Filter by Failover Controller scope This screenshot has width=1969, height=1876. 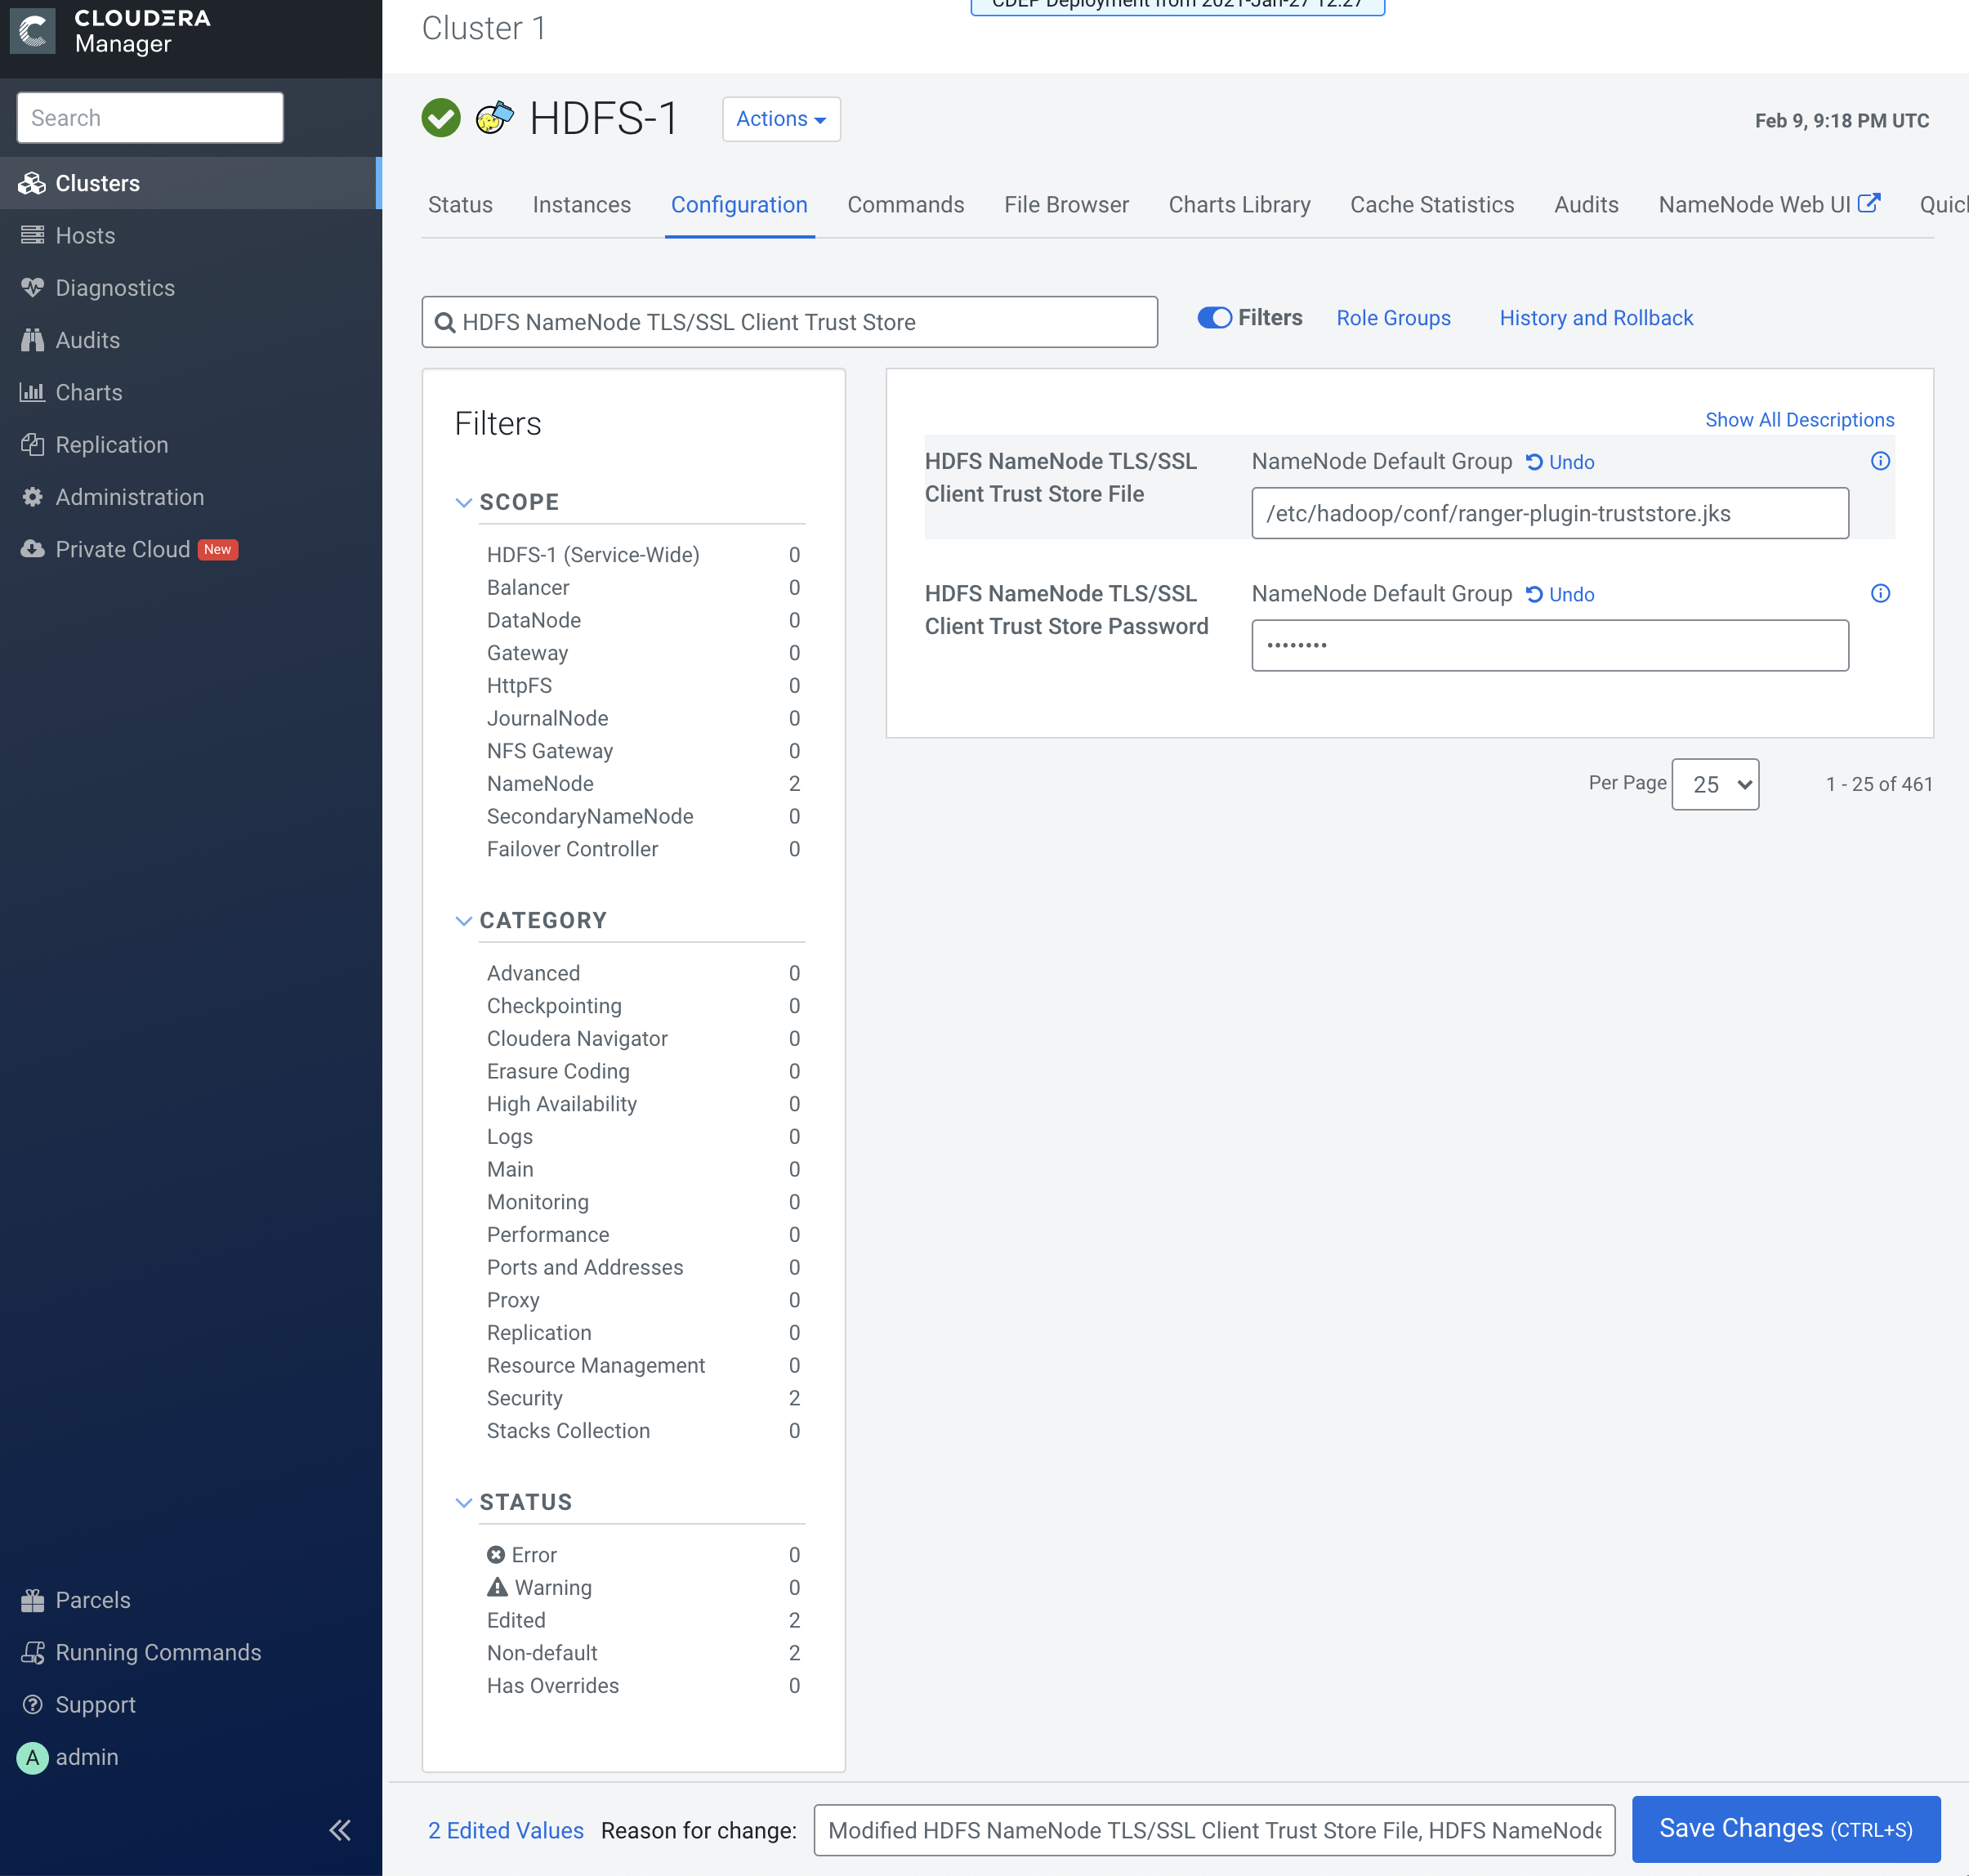click(643, 849)
